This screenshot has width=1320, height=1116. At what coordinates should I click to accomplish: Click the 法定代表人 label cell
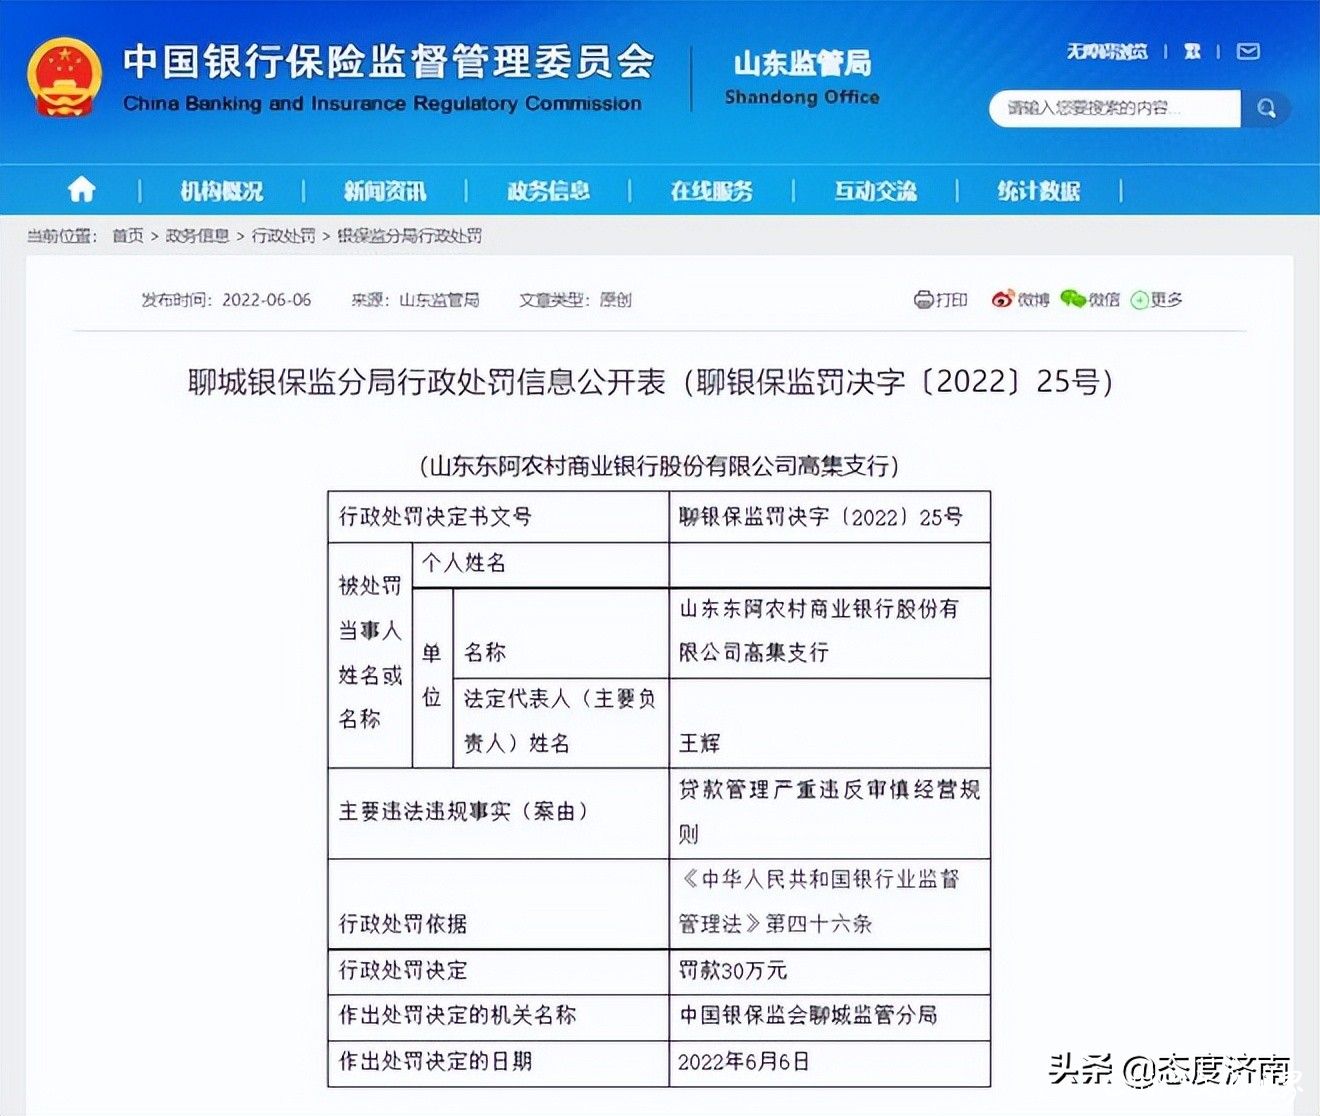(561, 723)
